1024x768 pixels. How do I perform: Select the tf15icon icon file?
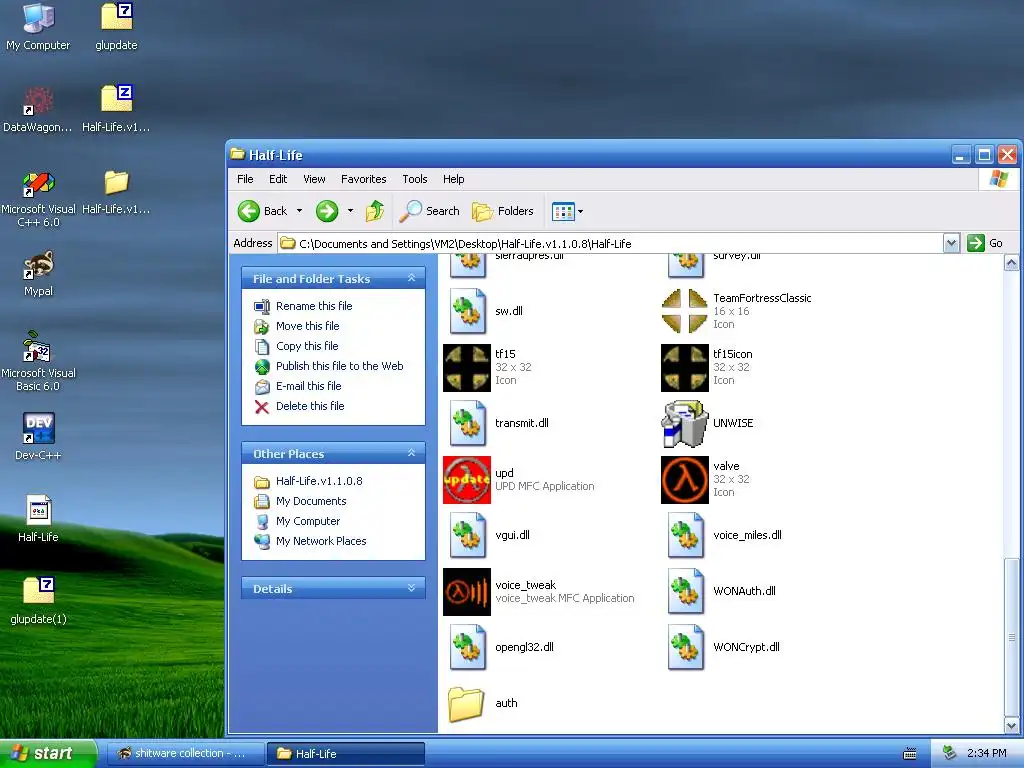(x=684, y=368)
